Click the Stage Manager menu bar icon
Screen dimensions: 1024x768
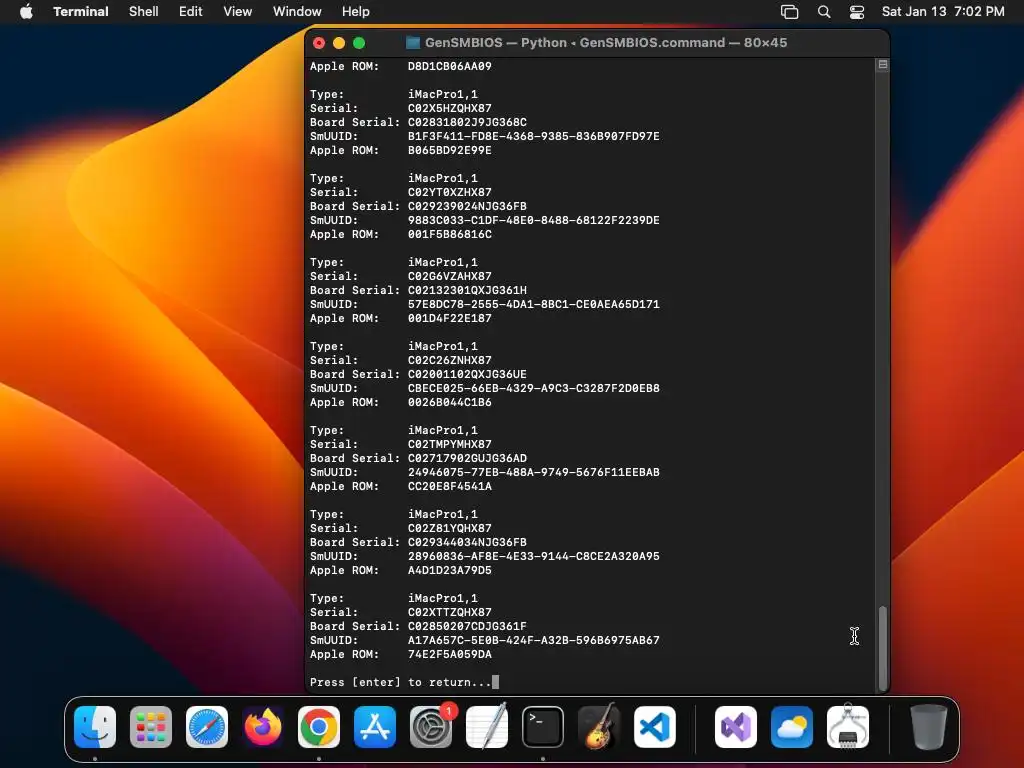point(790,12)
